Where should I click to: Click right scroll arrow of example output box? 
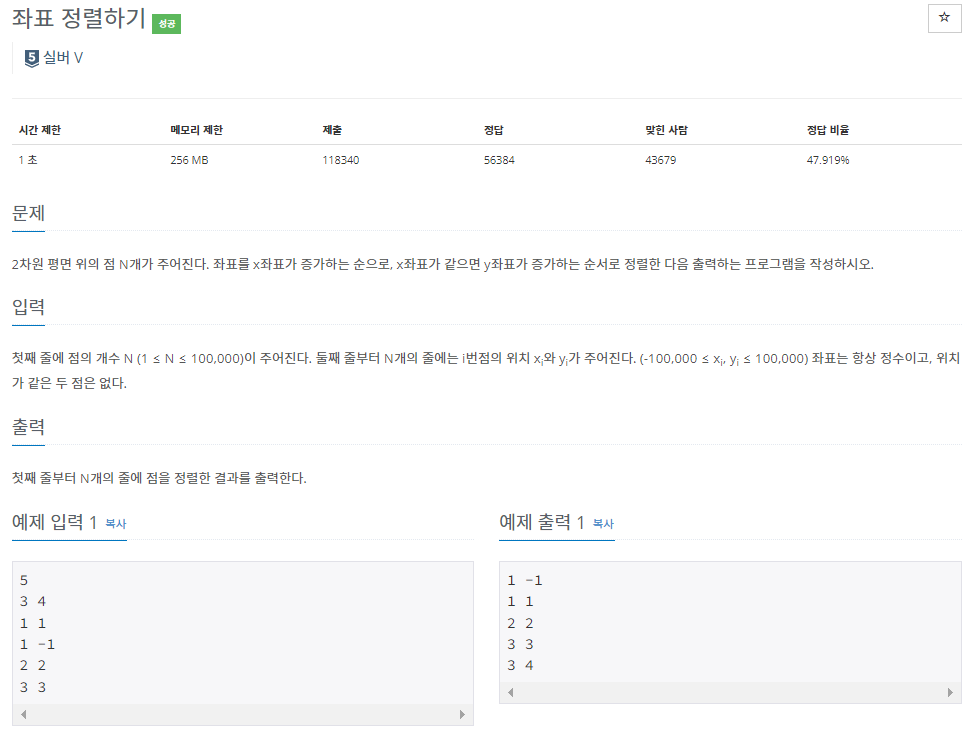(950, 692)
